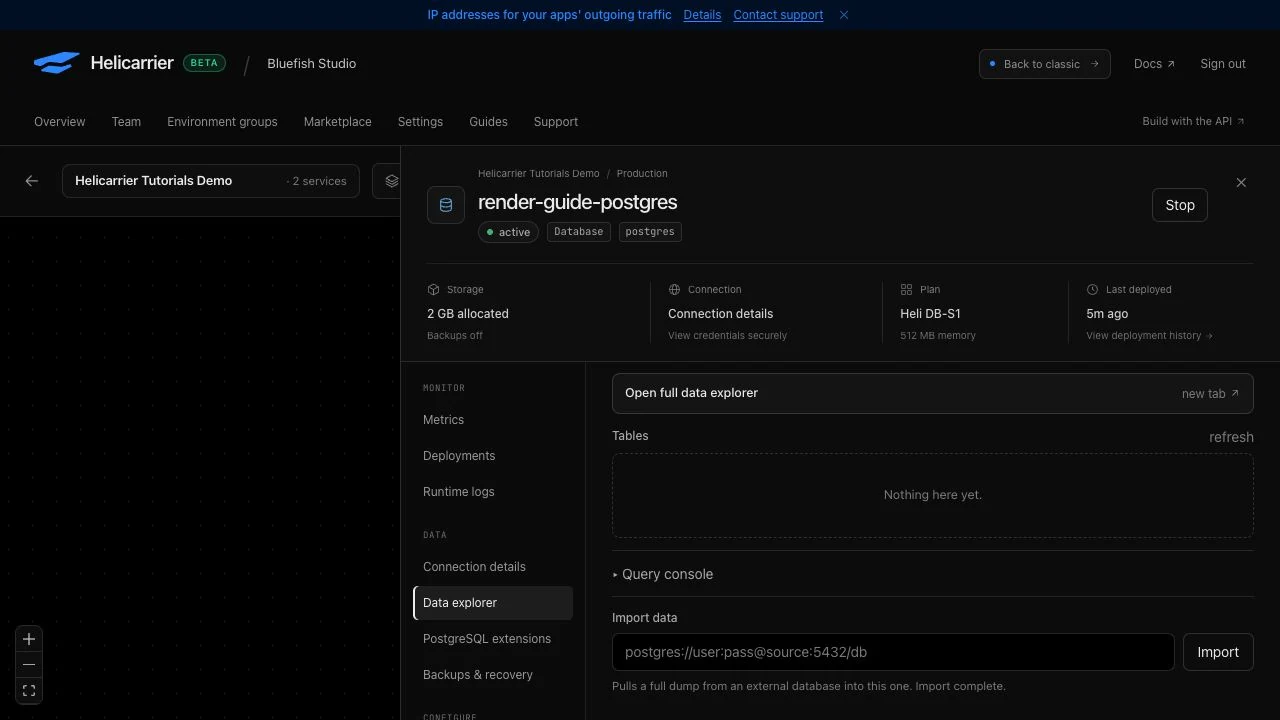Click the Storage cube icon
Image resolution: width=1280 pixels, height=720 pixels.
click(433, 290)
